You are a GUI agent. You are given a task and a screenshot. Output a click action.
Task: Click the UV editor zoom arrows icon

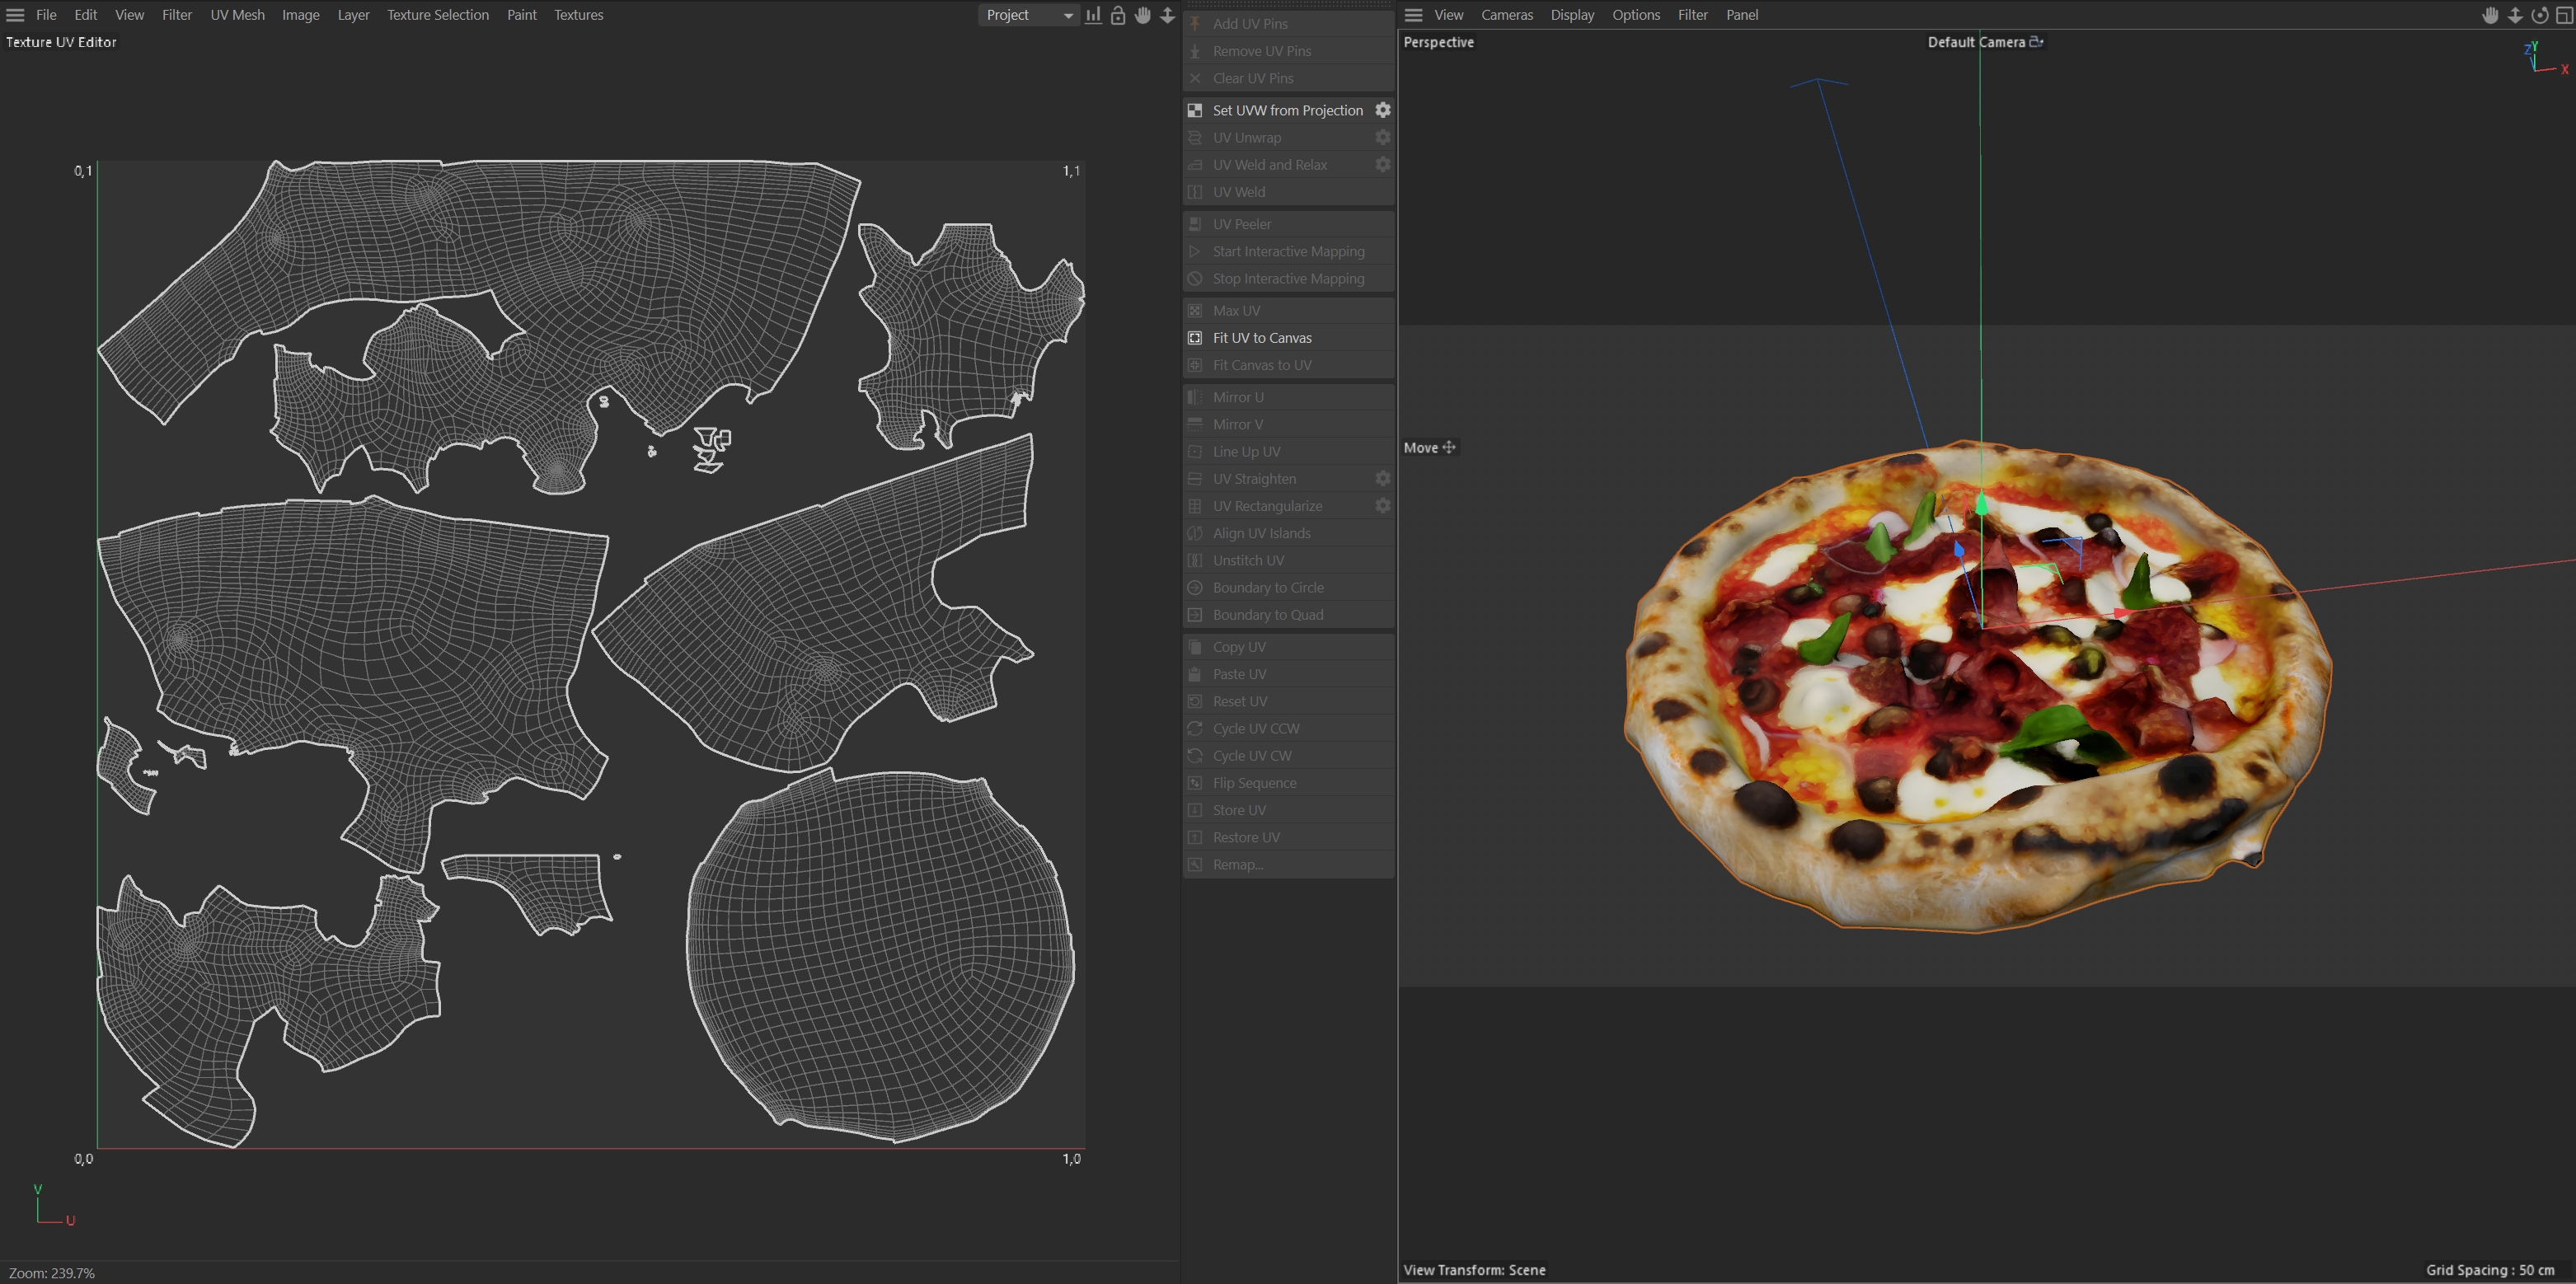pos(1167,15)
